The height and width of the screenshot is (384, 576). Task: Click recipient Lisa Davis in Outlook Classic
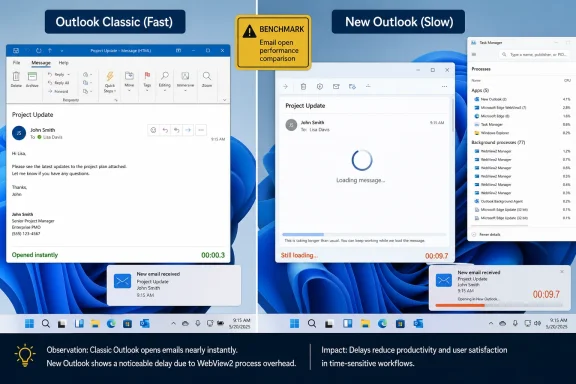click(x=53, y=137)
